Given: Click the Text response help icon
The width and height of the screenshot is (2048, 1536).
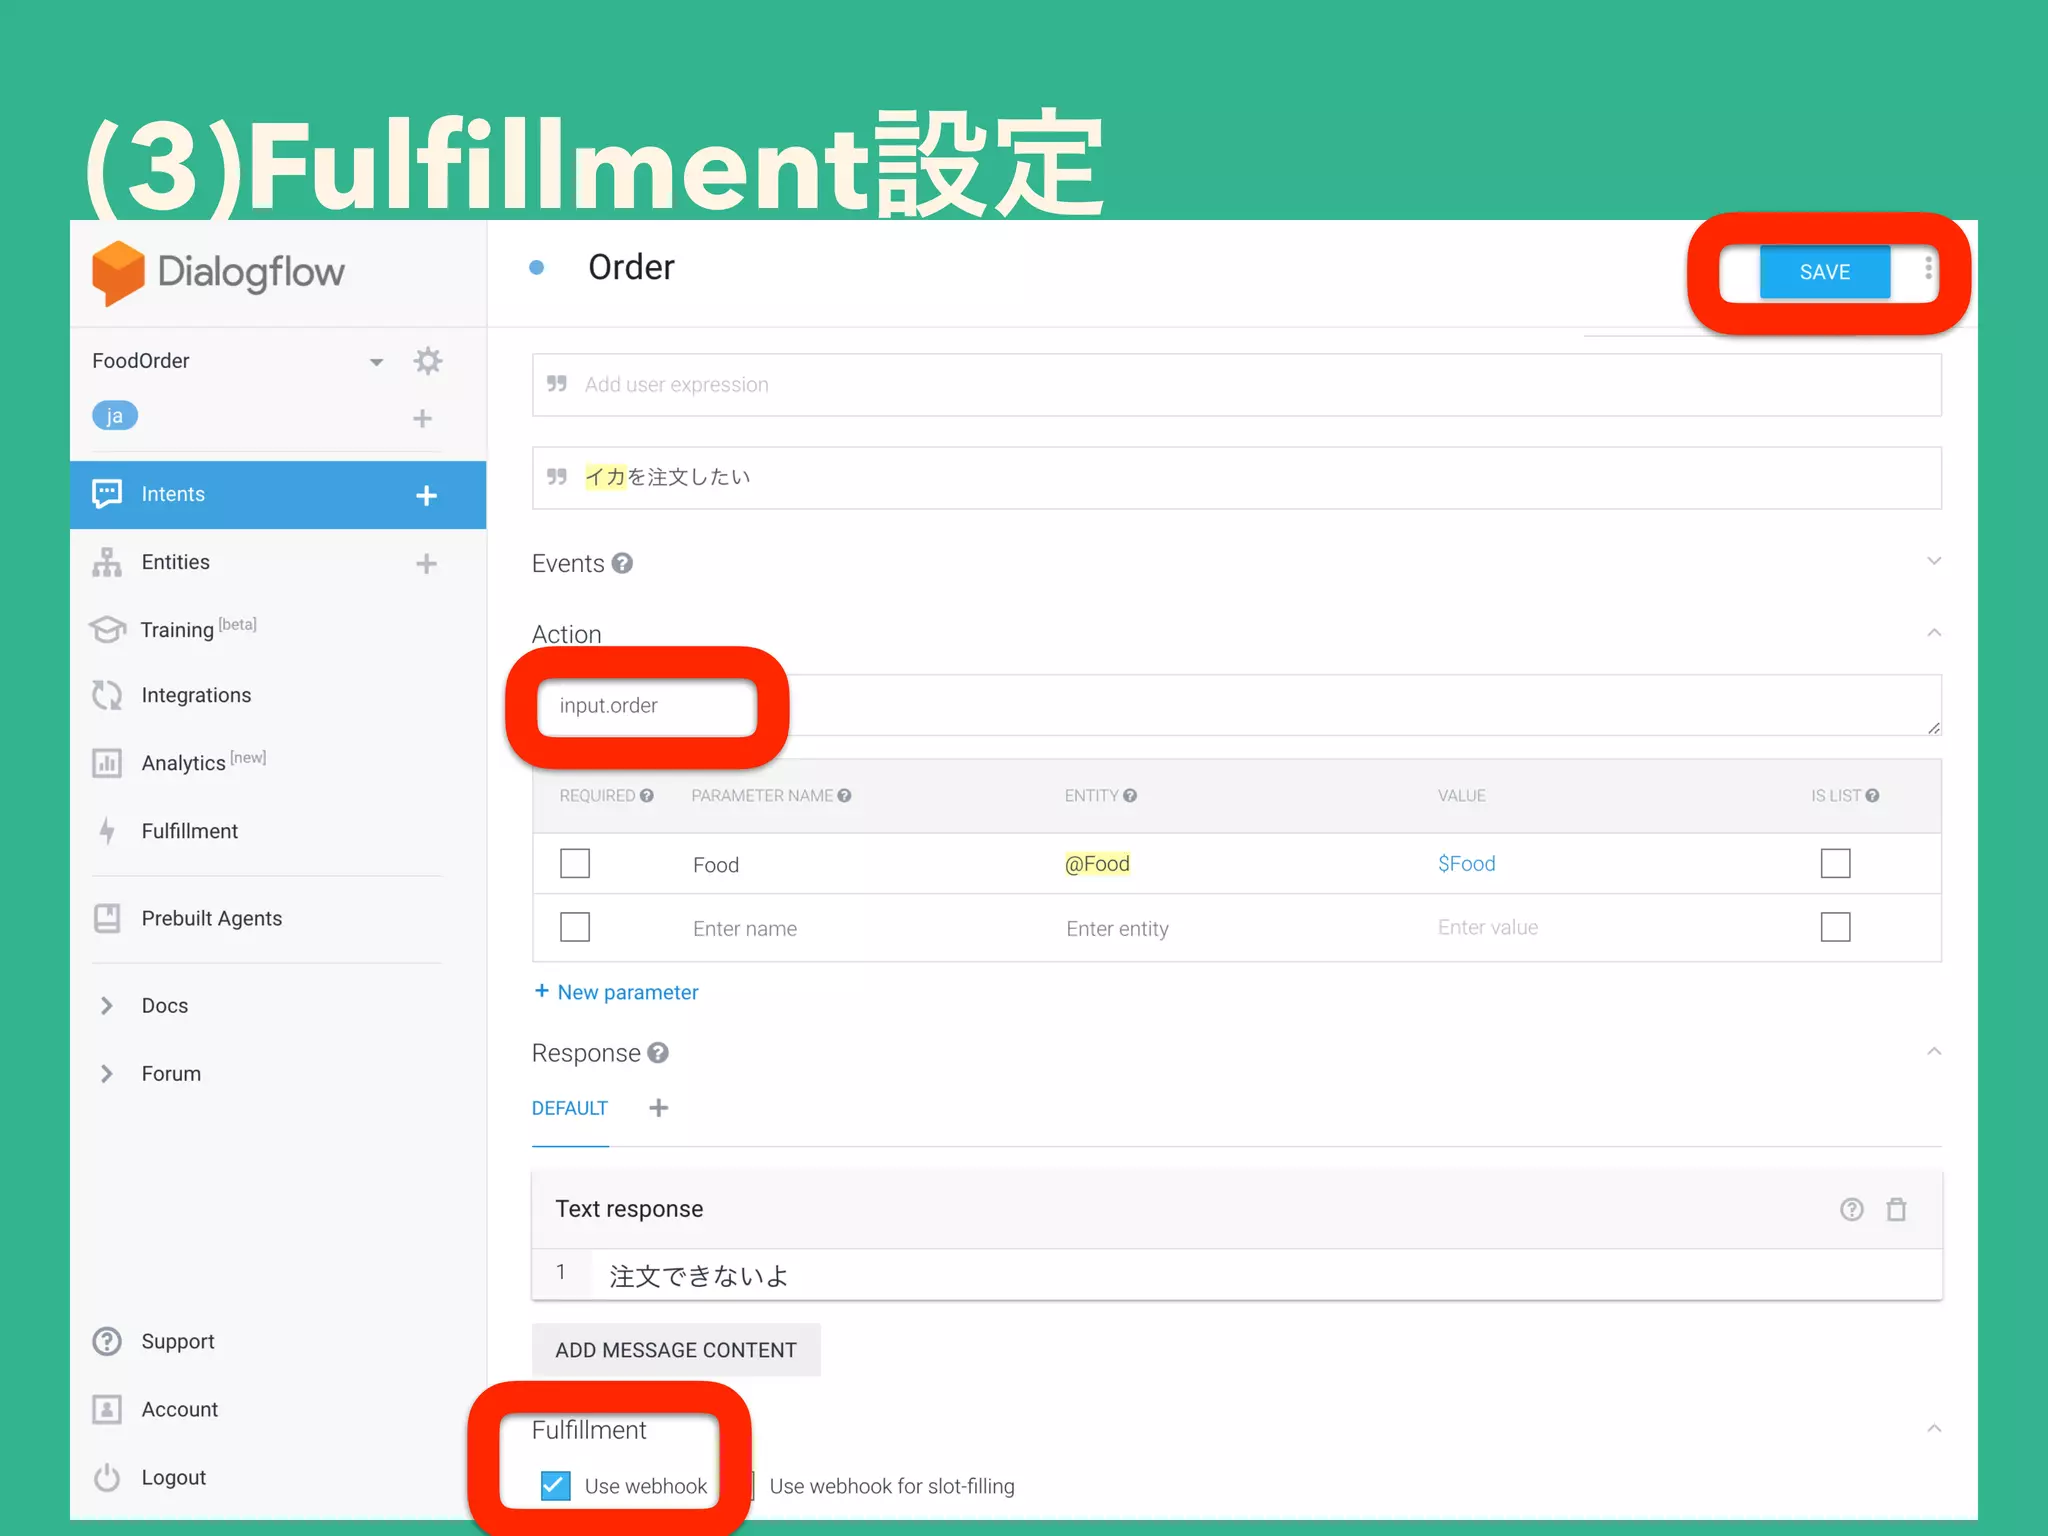Looking at the screenshot, I should (1852, 1210).
